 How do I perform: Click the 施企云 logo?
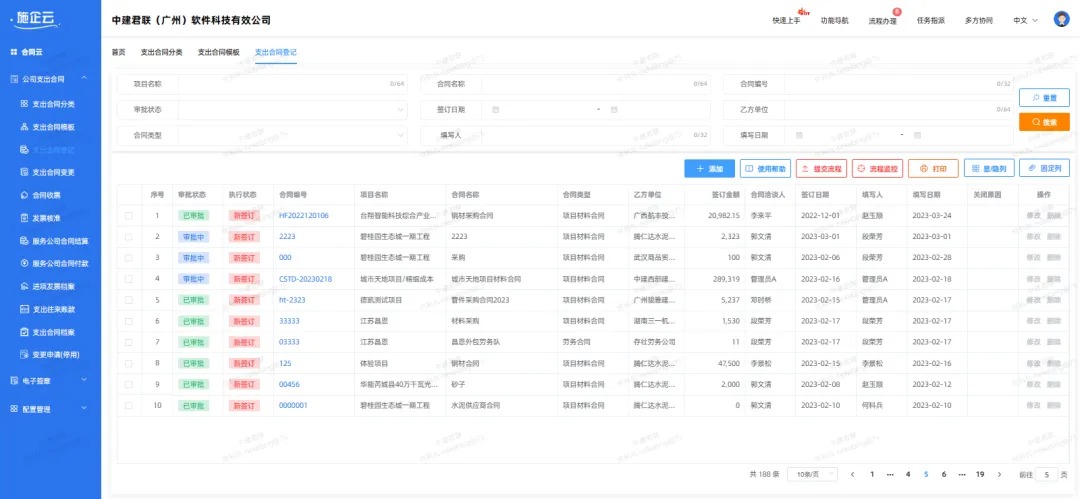click(x=37, y=18)
